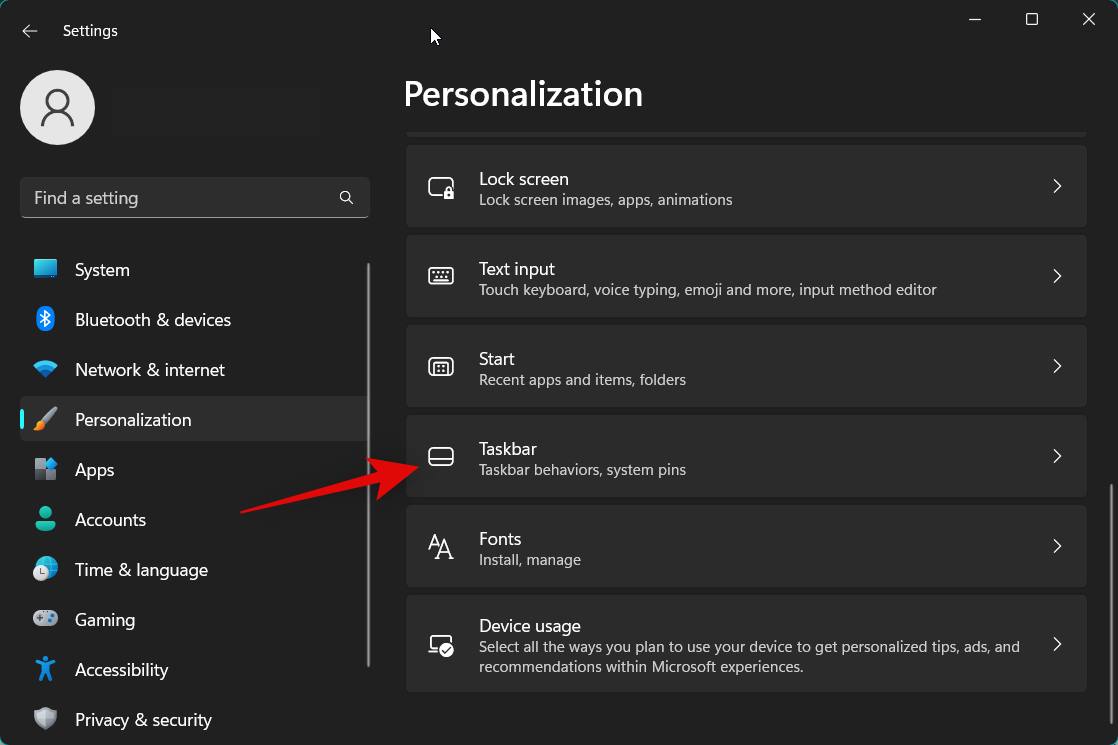Viewport: 1118px width, 745px height.
Task: Click the Find a setting search box
Action: pos(195,197)
